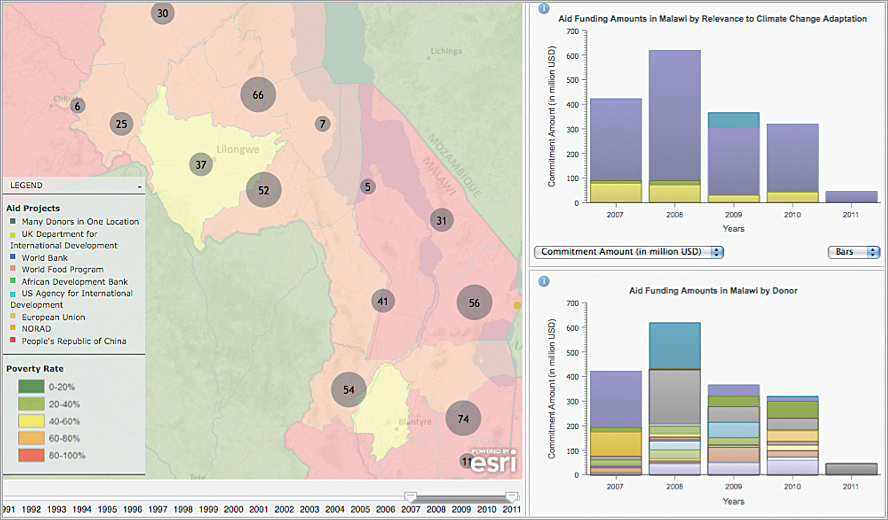Click info icon above the donor chart

[x=543, y=281]
